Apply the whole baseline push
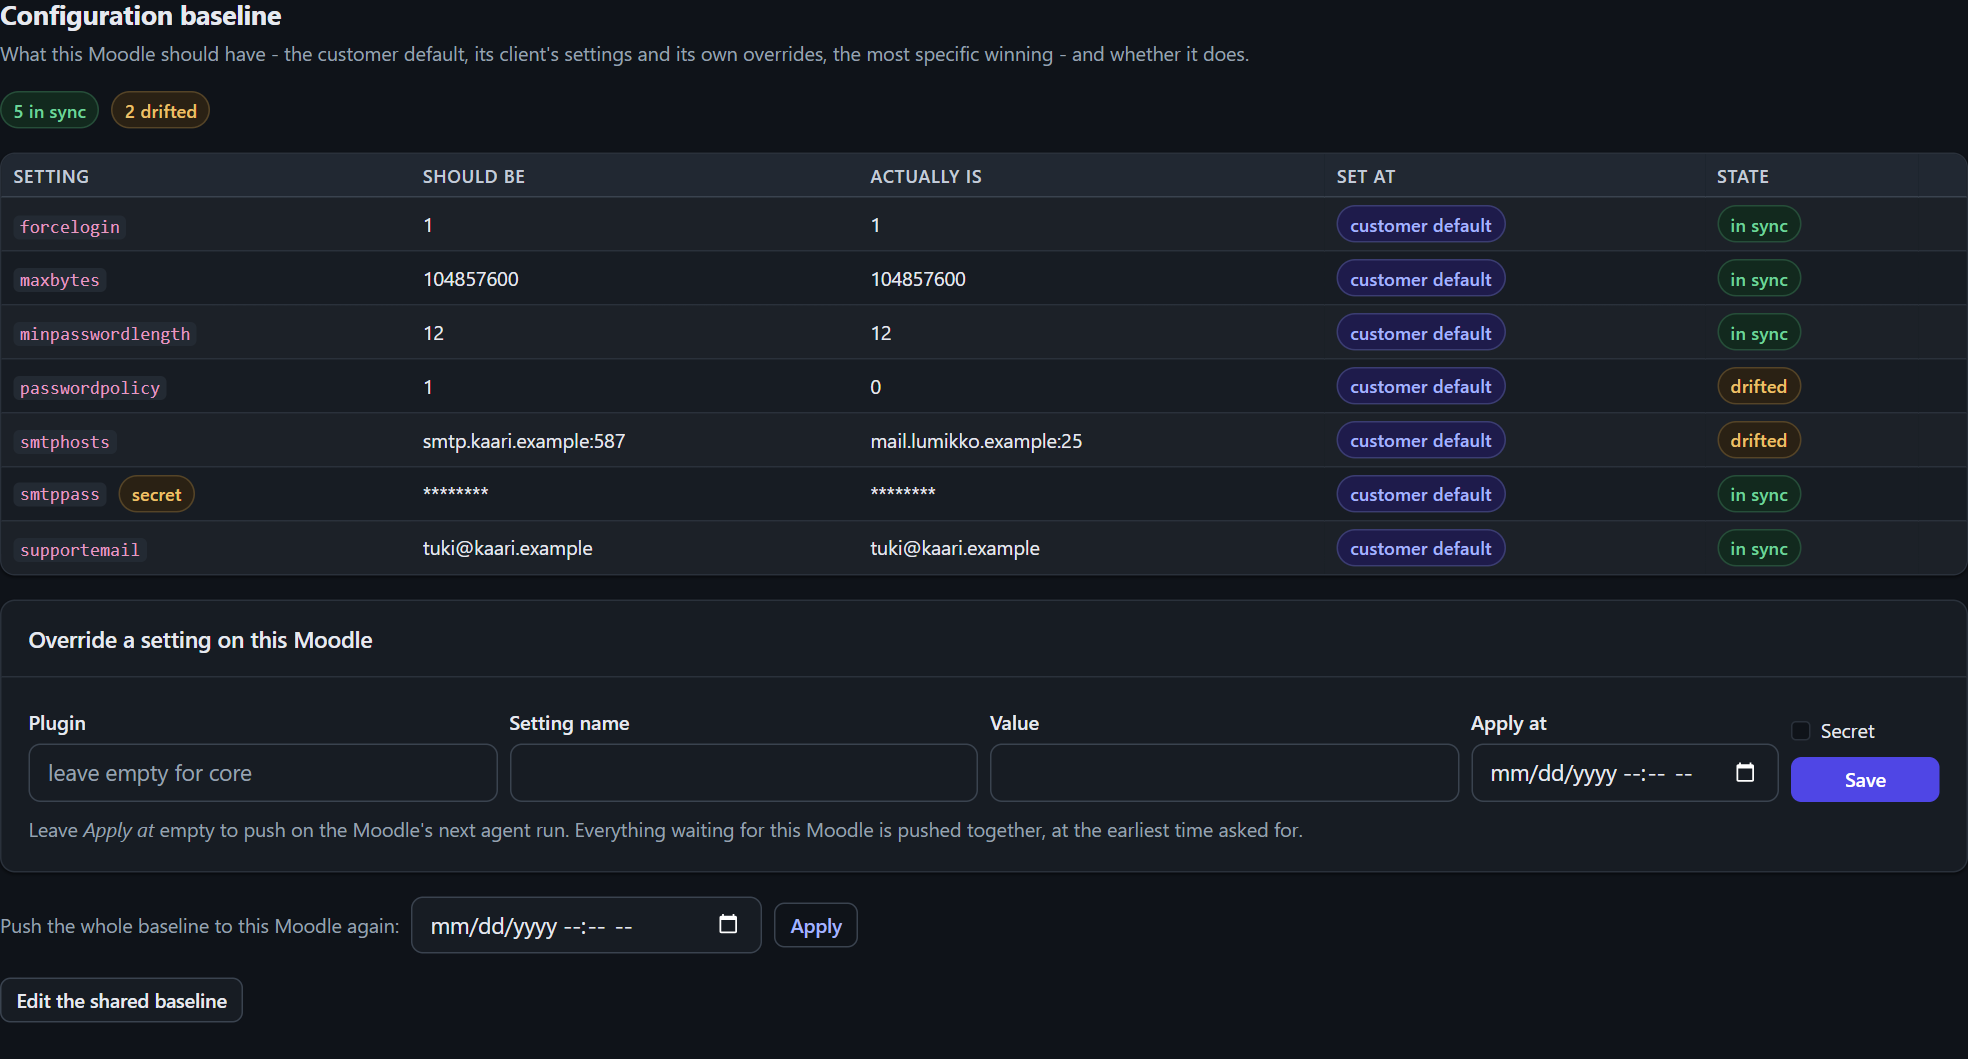Image resolution: width=1968 pixels, height=1059 pixels. (x=816, y=926)
